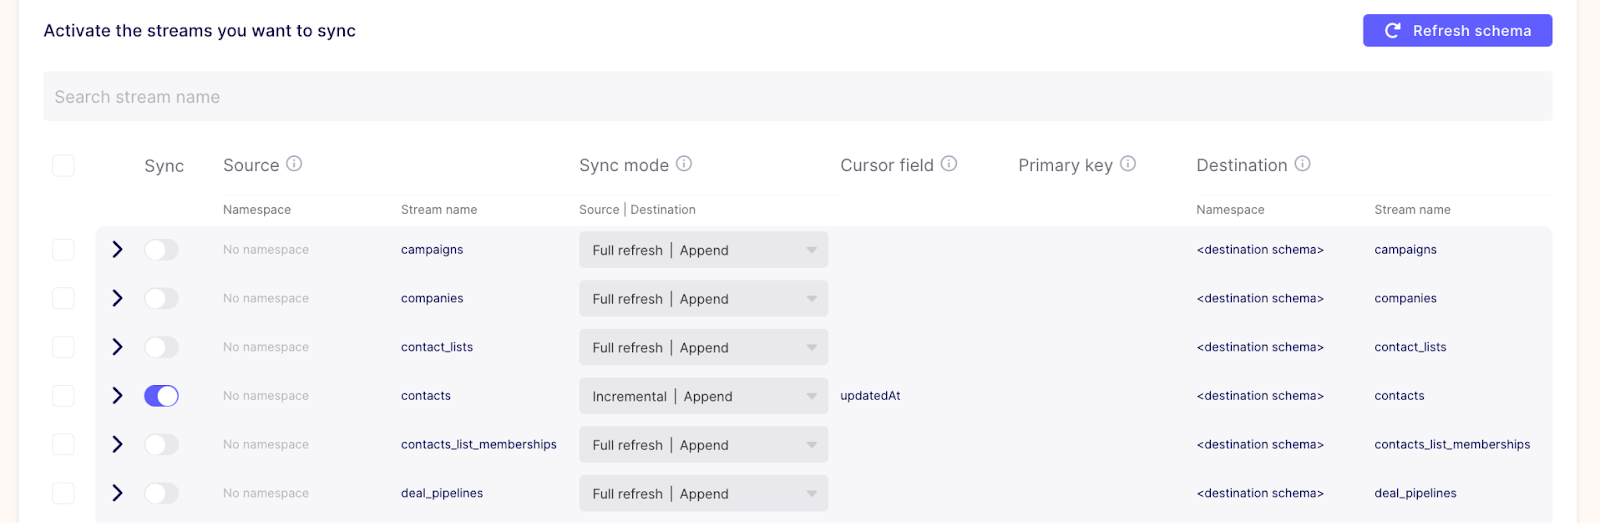Enable sync toggle for campaigns stream
This screenshot has height=524, width=1600.
coord(161,250)
